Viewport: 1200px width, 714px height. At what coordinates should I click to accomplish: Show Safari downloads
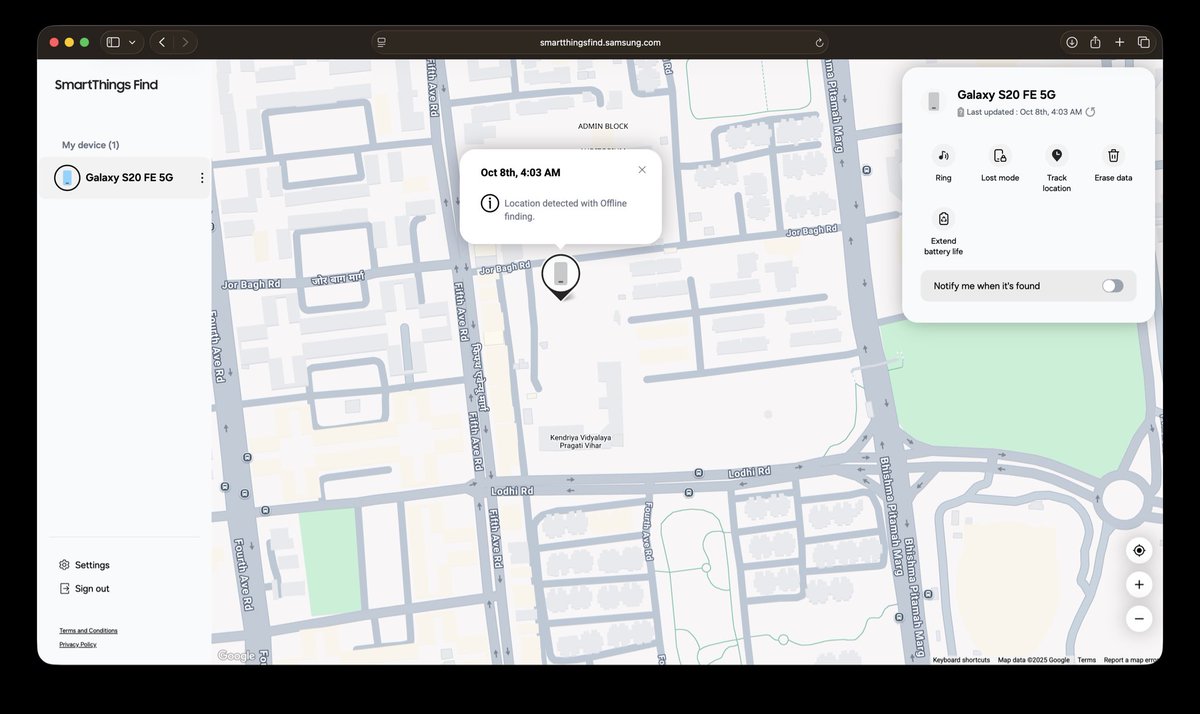pyautogui.click(x=1071, y=42)
